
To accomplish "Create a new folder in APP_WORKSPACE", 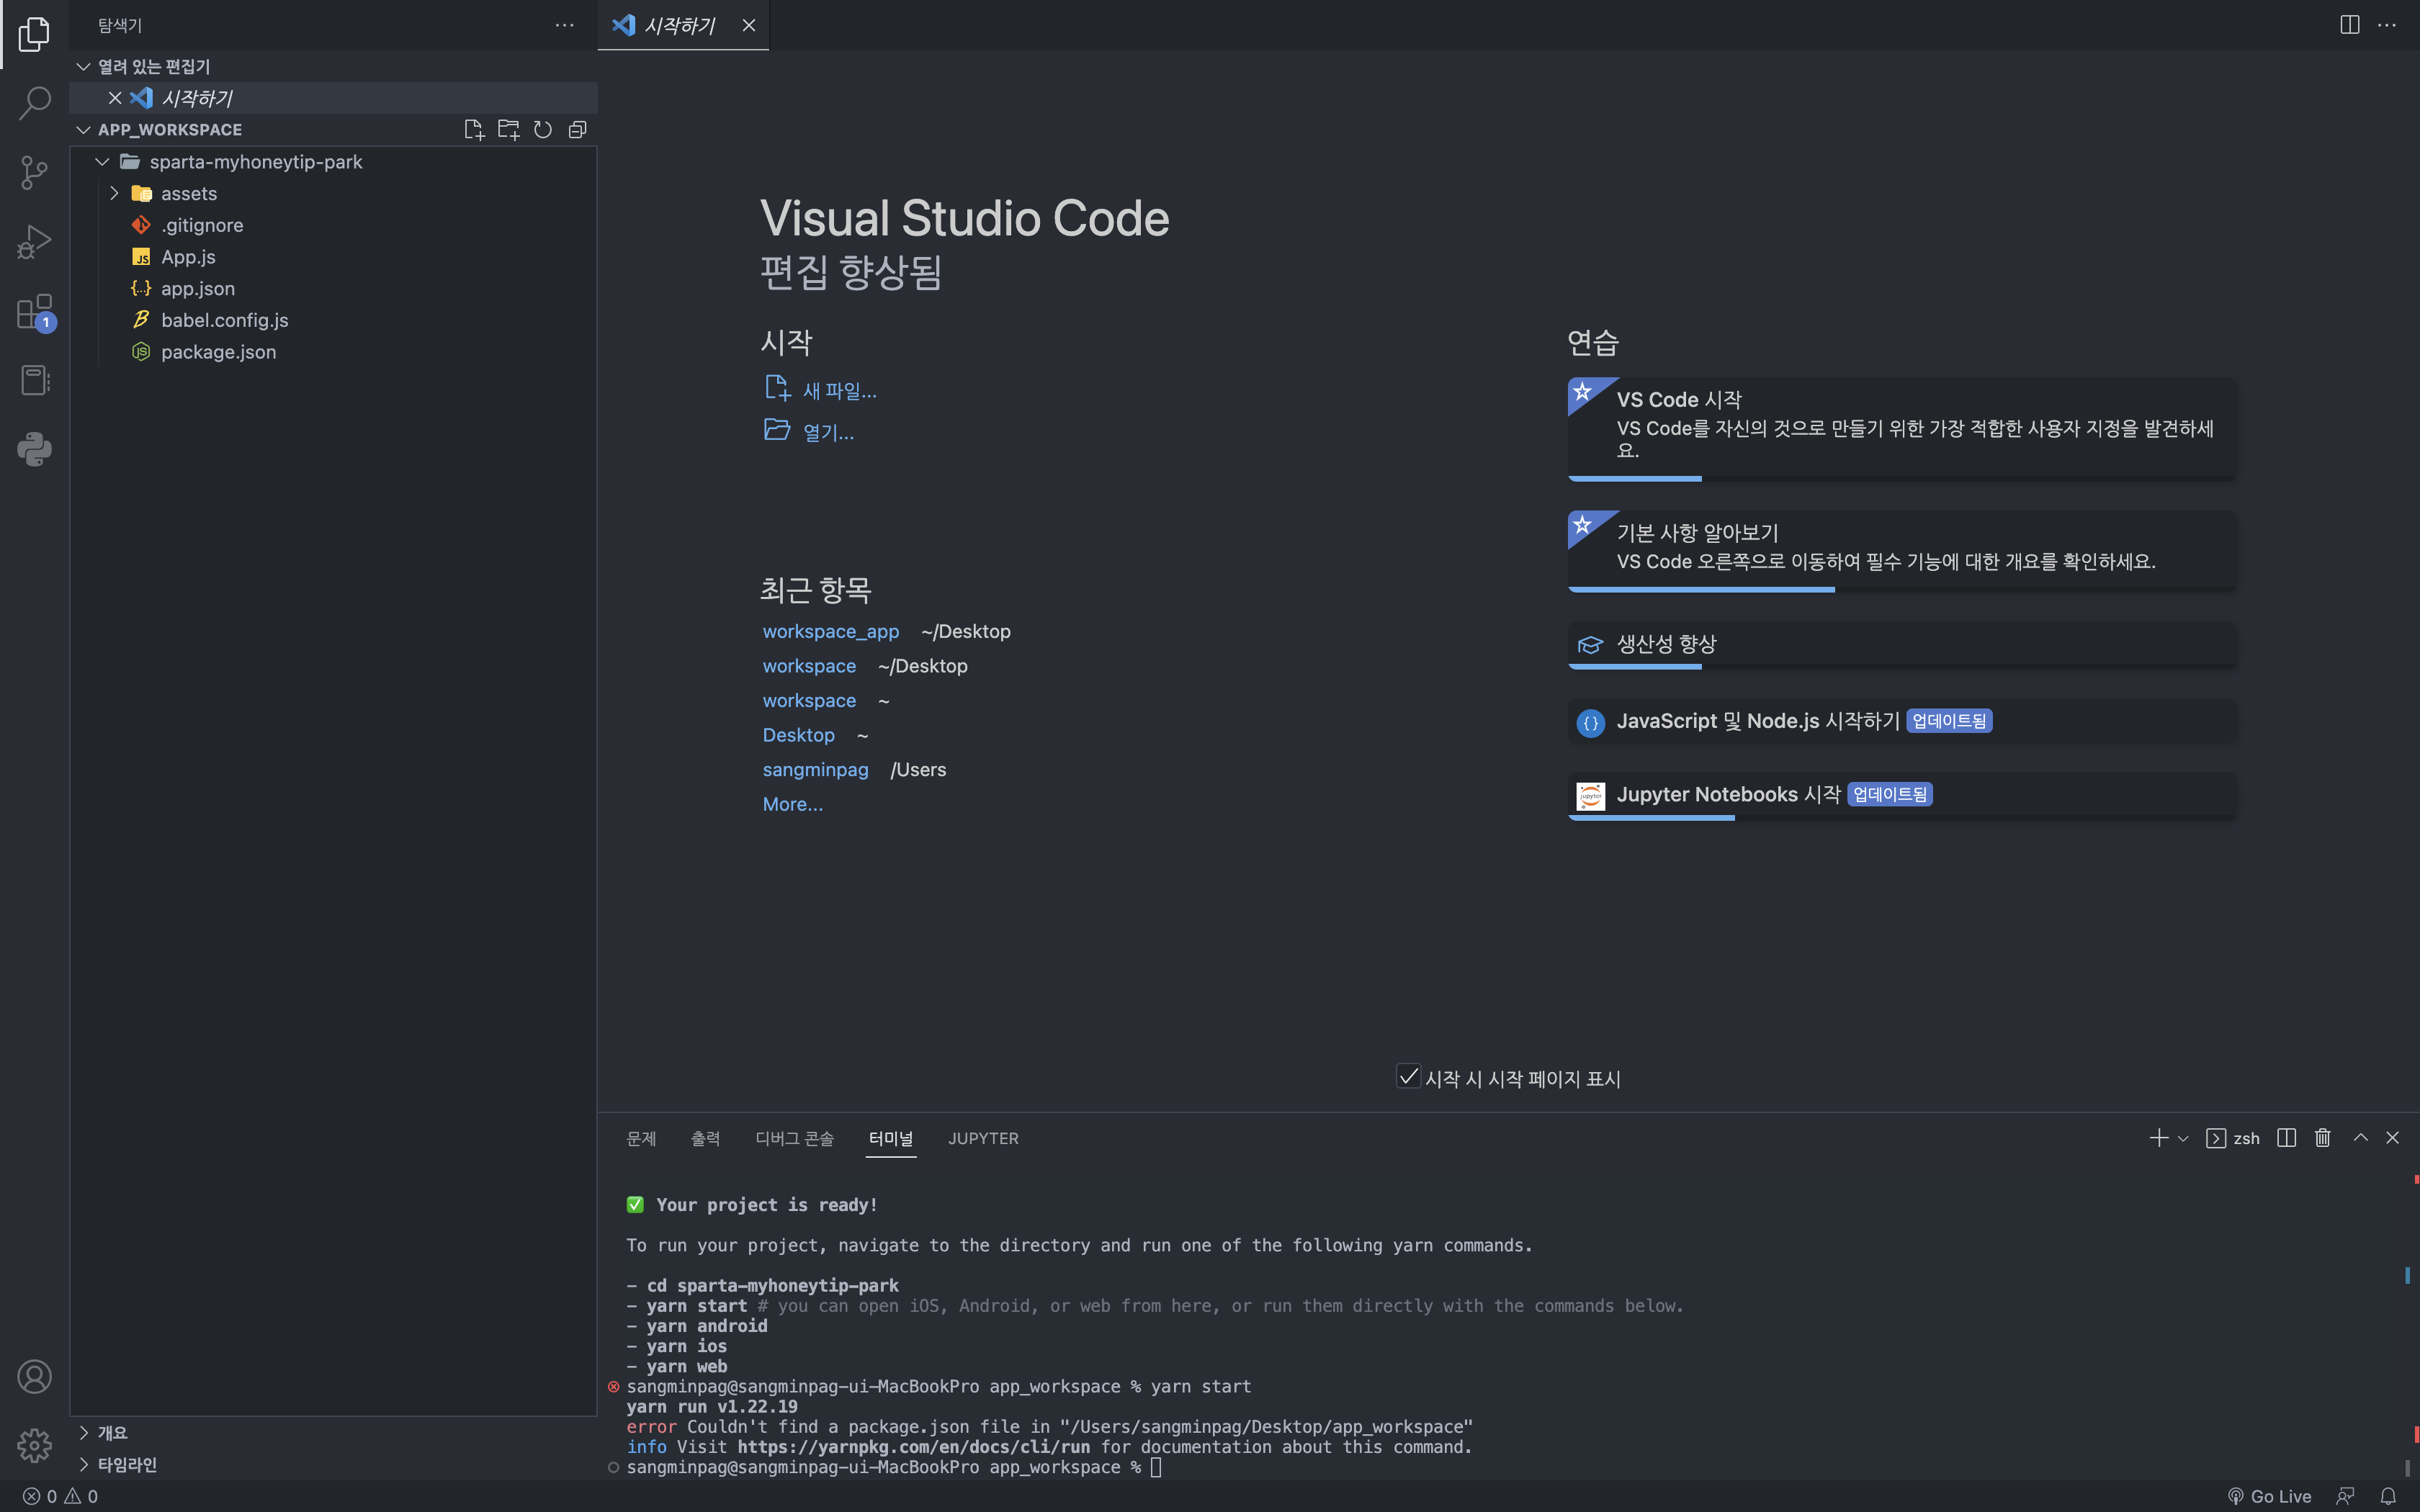I will tap(508, 130).
